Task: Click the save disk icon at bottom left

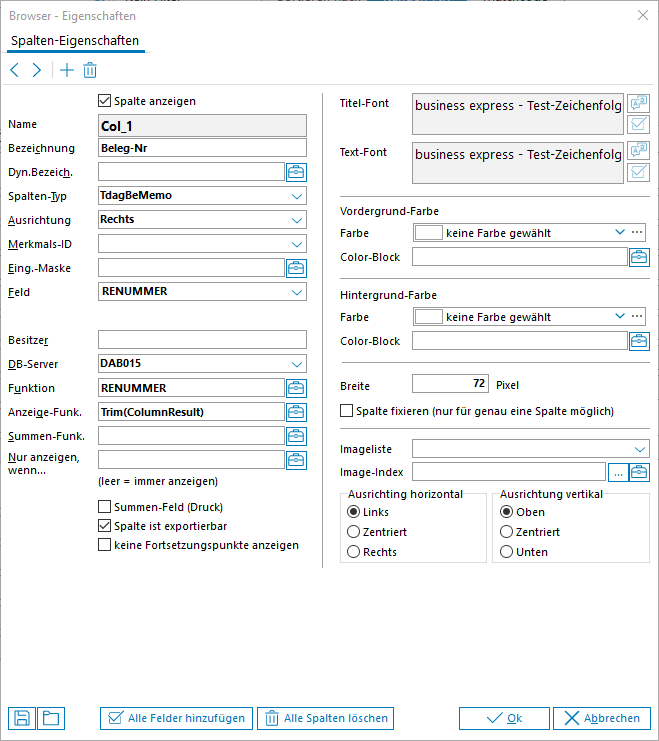Action: [21, 718]
